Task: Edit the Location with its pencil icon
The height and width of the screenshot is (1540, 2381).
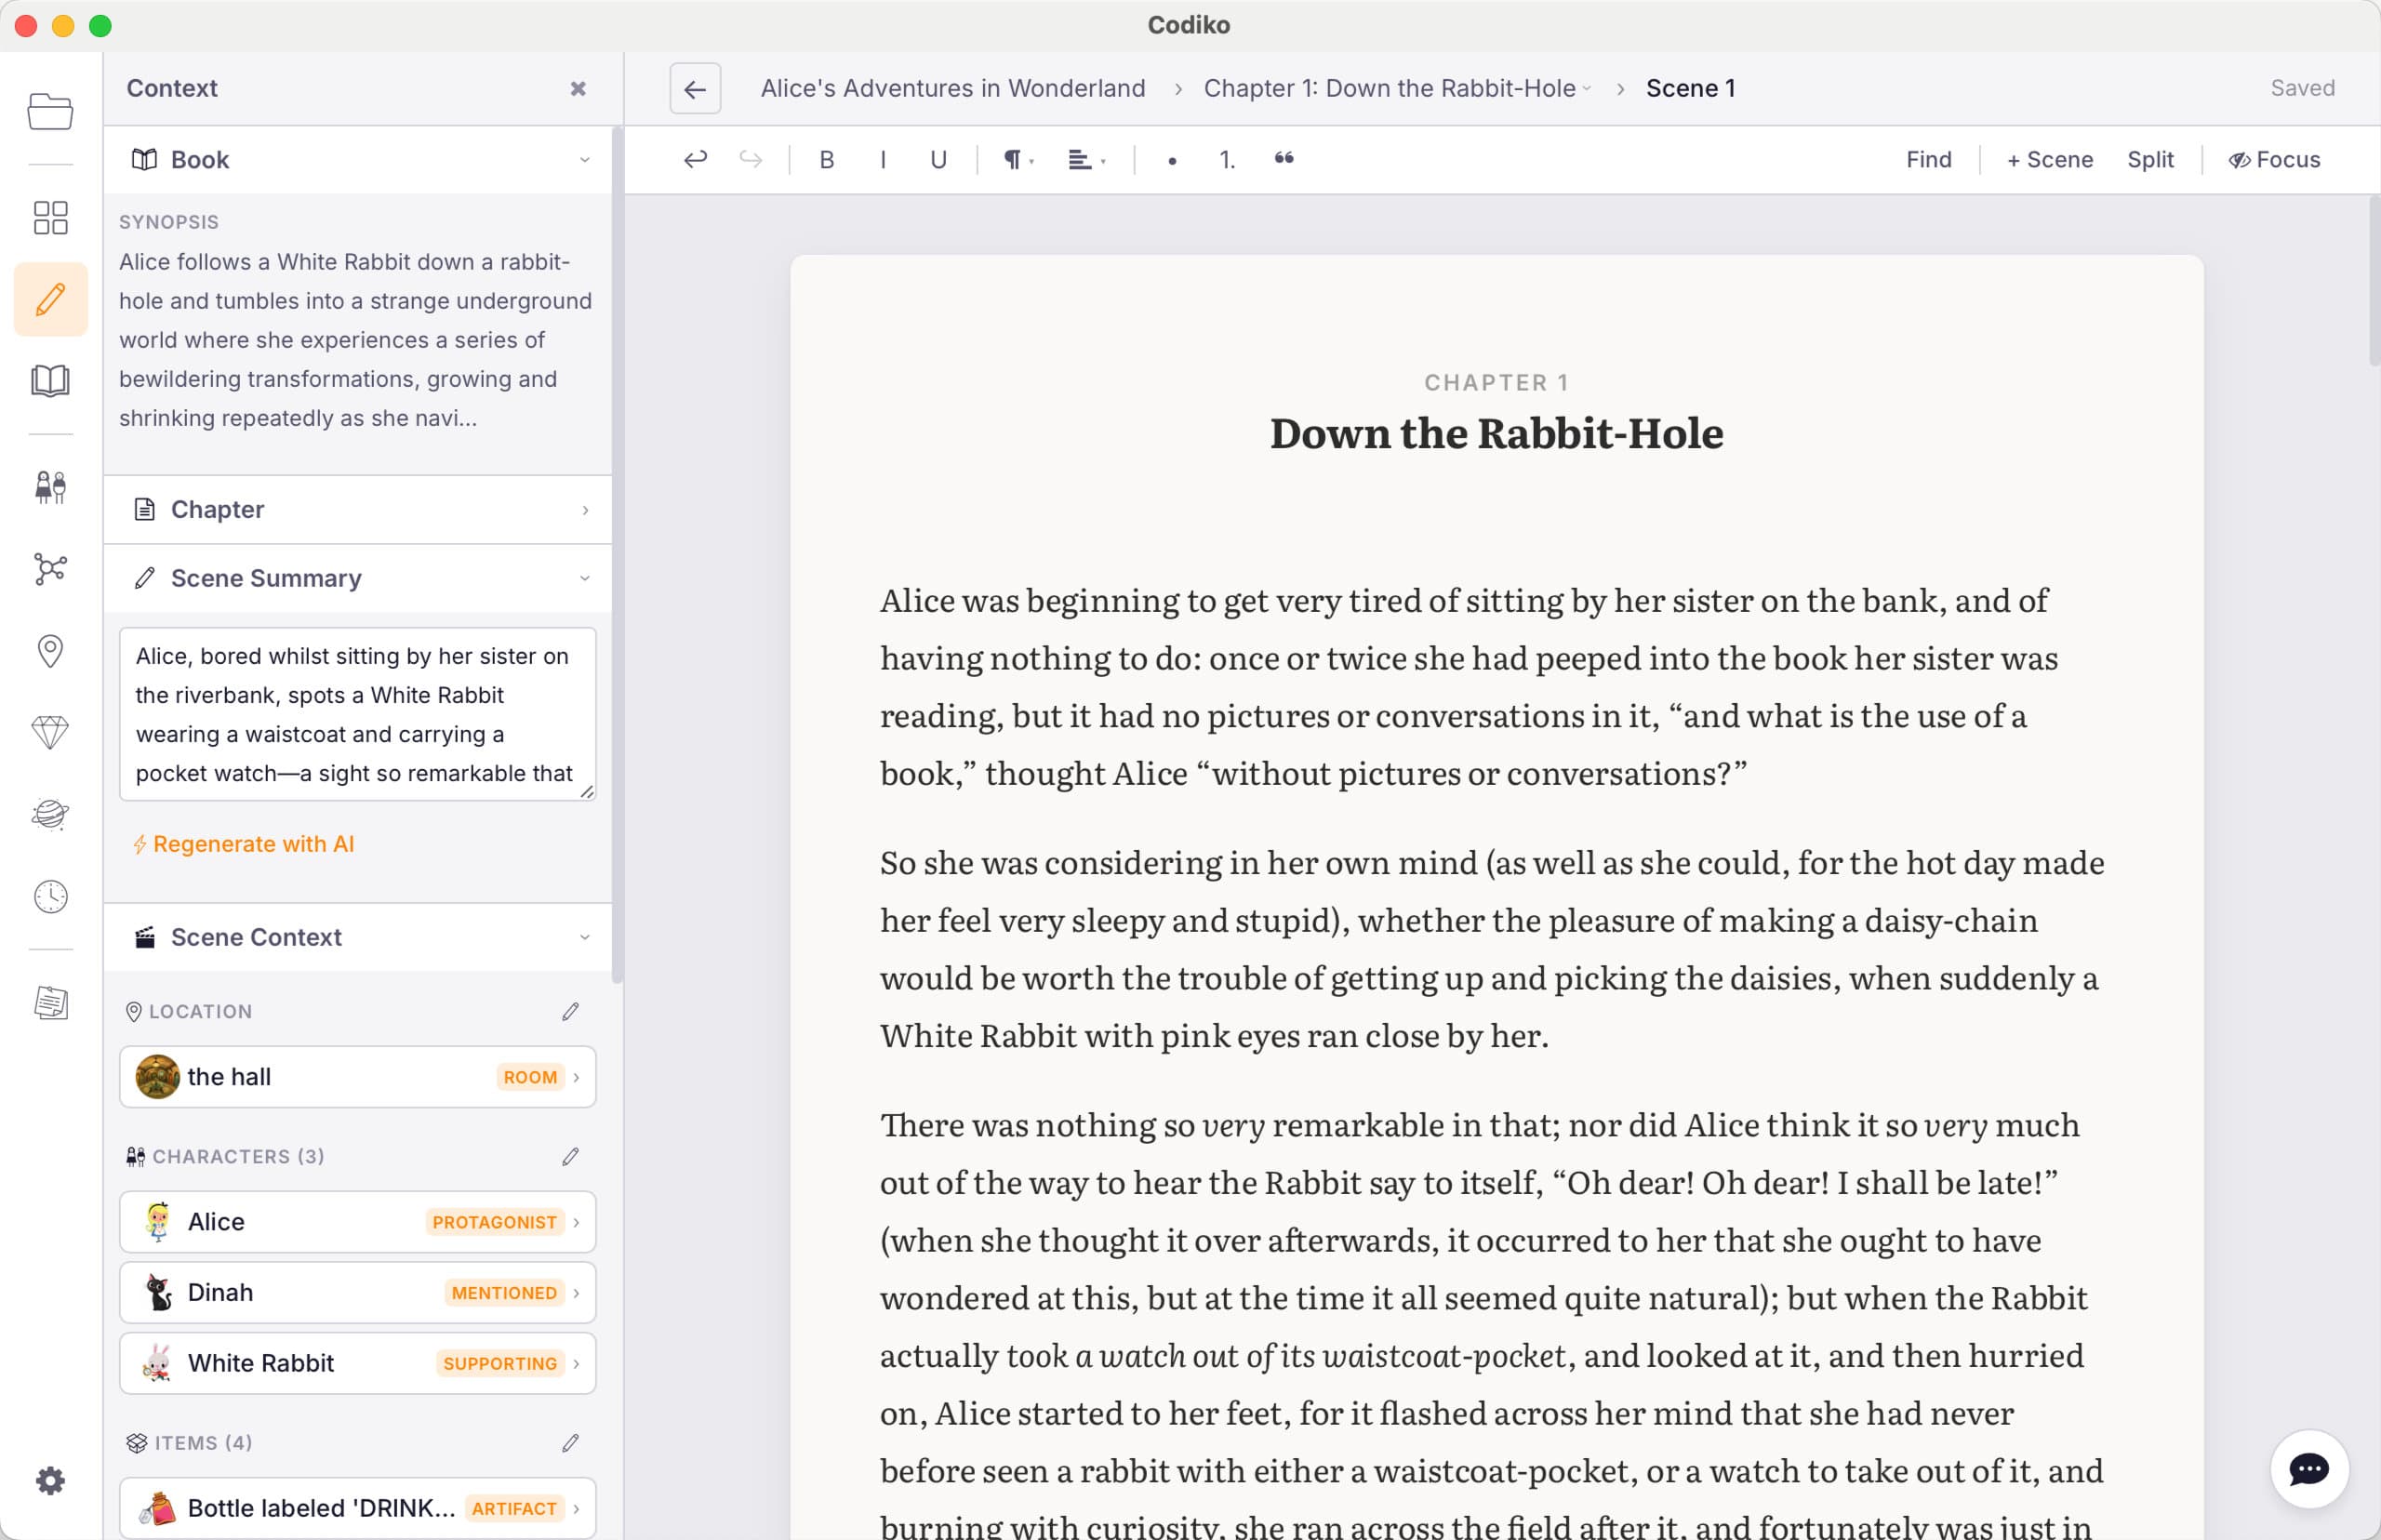Action: tap(570, 1011)
